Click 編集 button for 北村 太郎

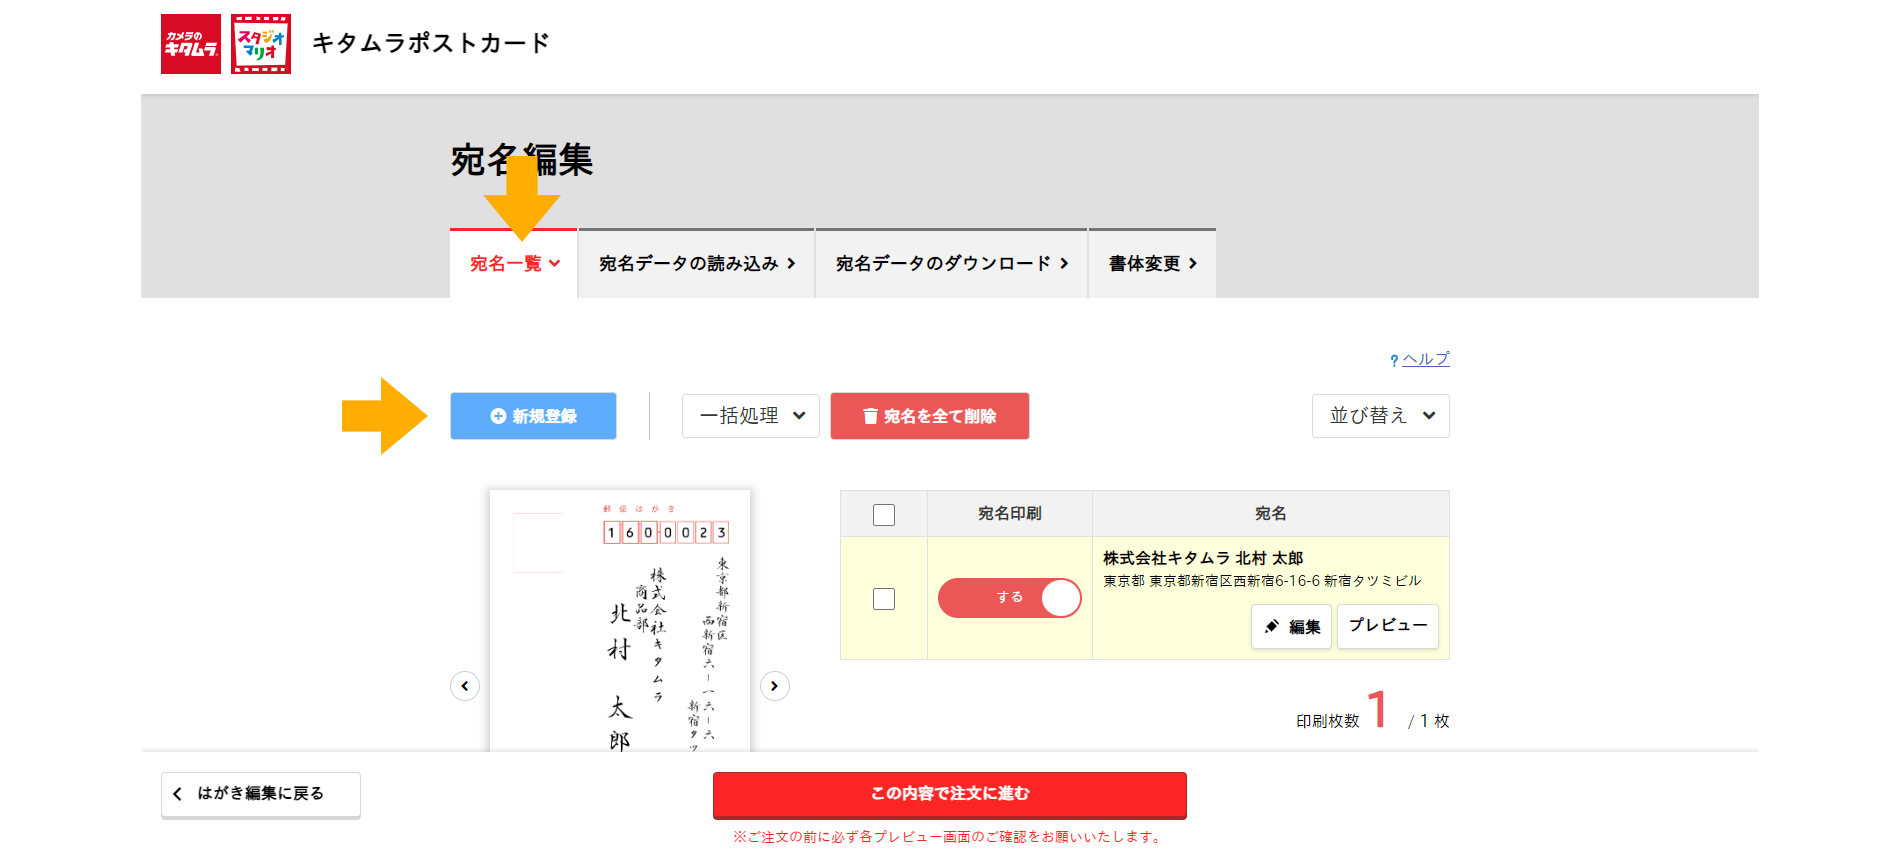point(1291,626)
